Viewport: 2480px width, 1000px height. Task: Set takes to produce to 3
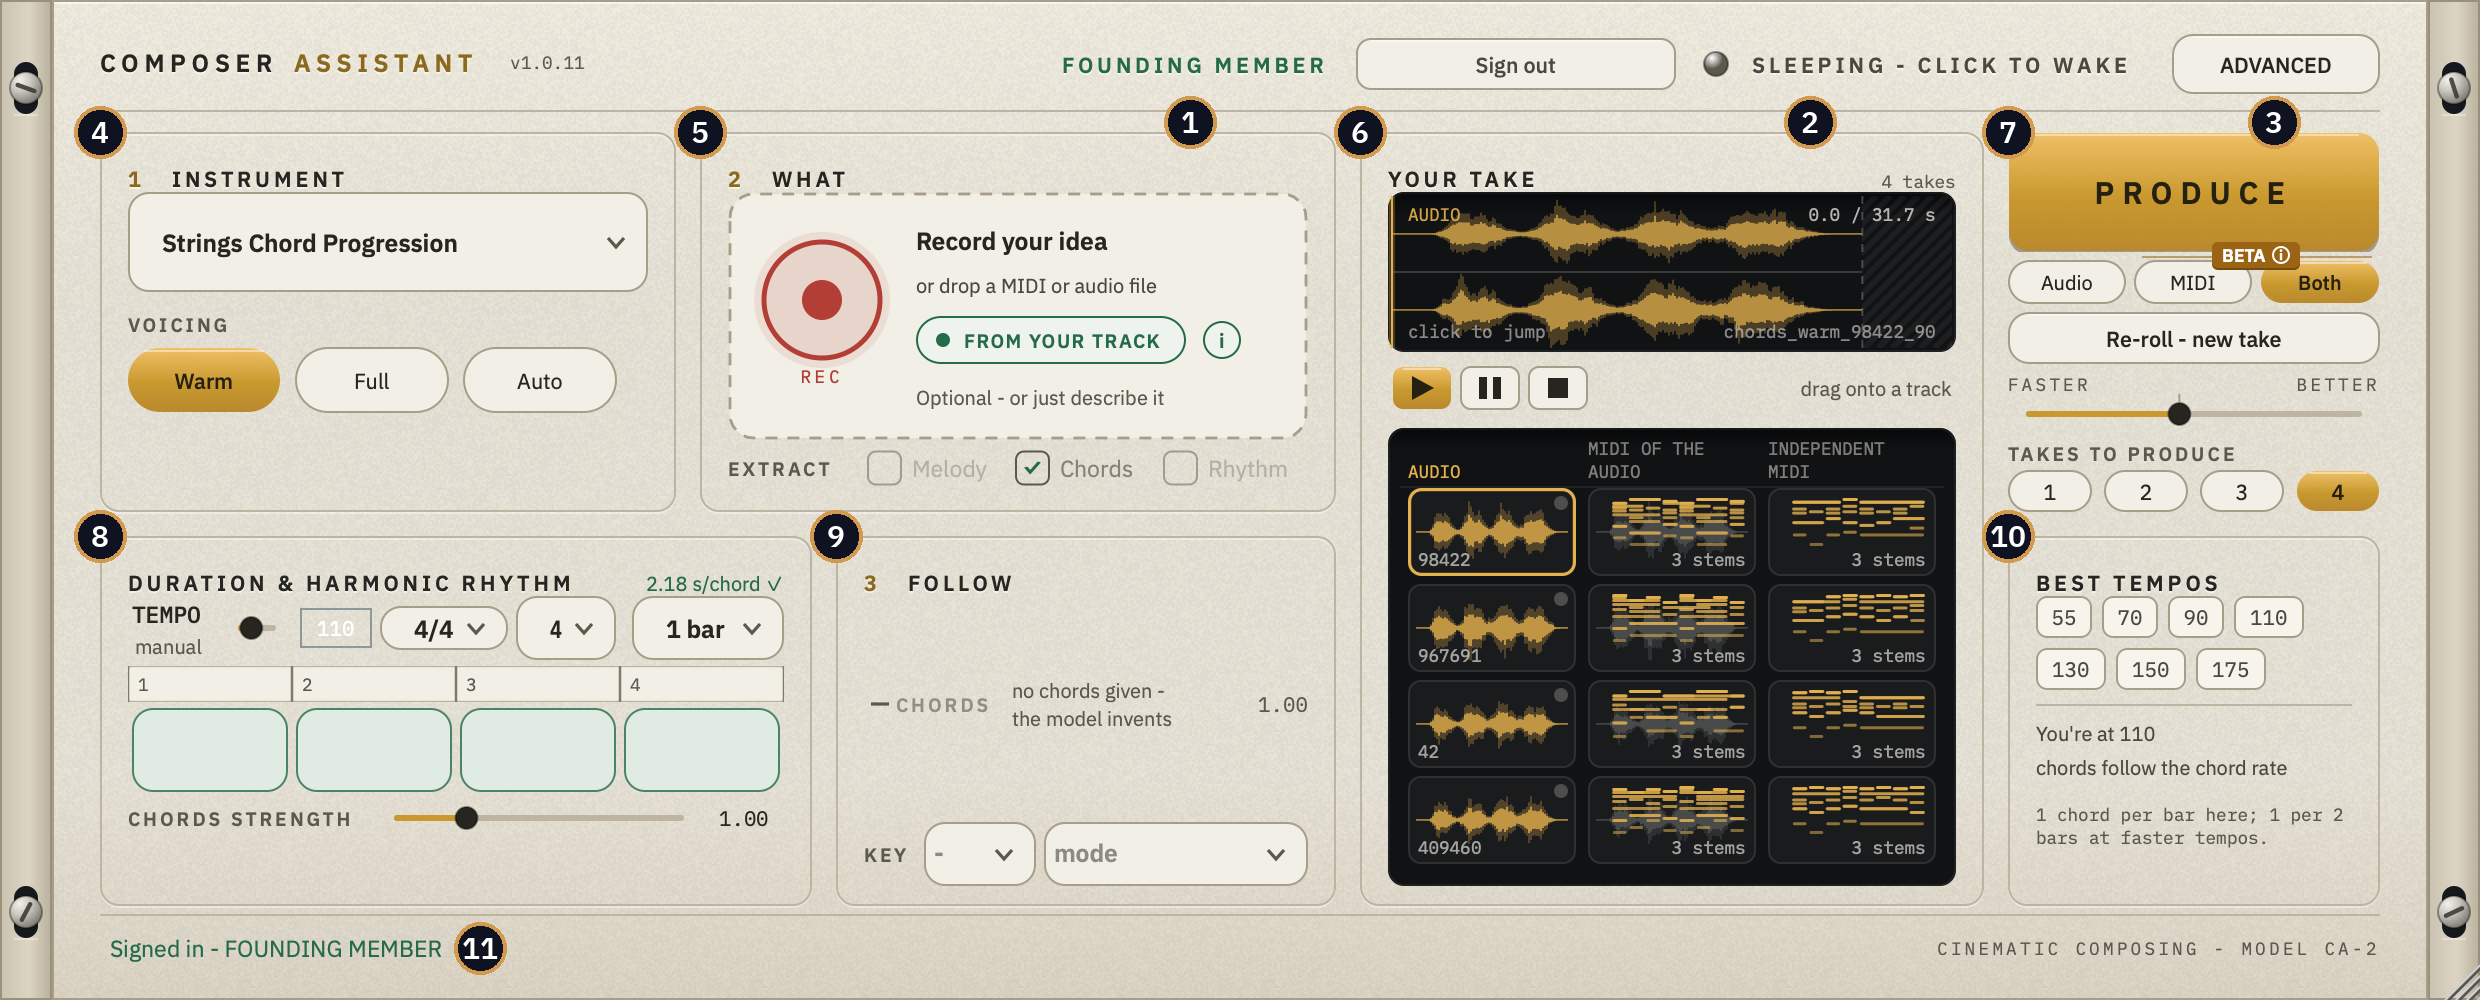(x=2242, y=492)
